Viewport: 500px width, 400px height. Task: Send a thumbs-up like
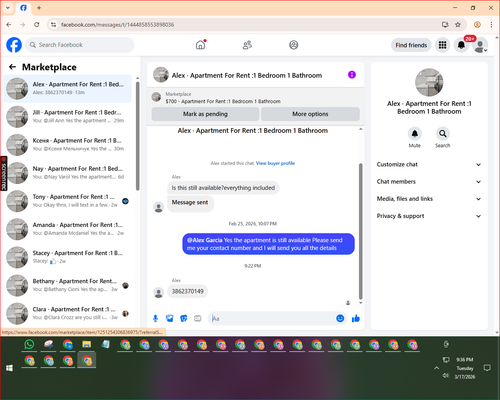coord(356,319)
